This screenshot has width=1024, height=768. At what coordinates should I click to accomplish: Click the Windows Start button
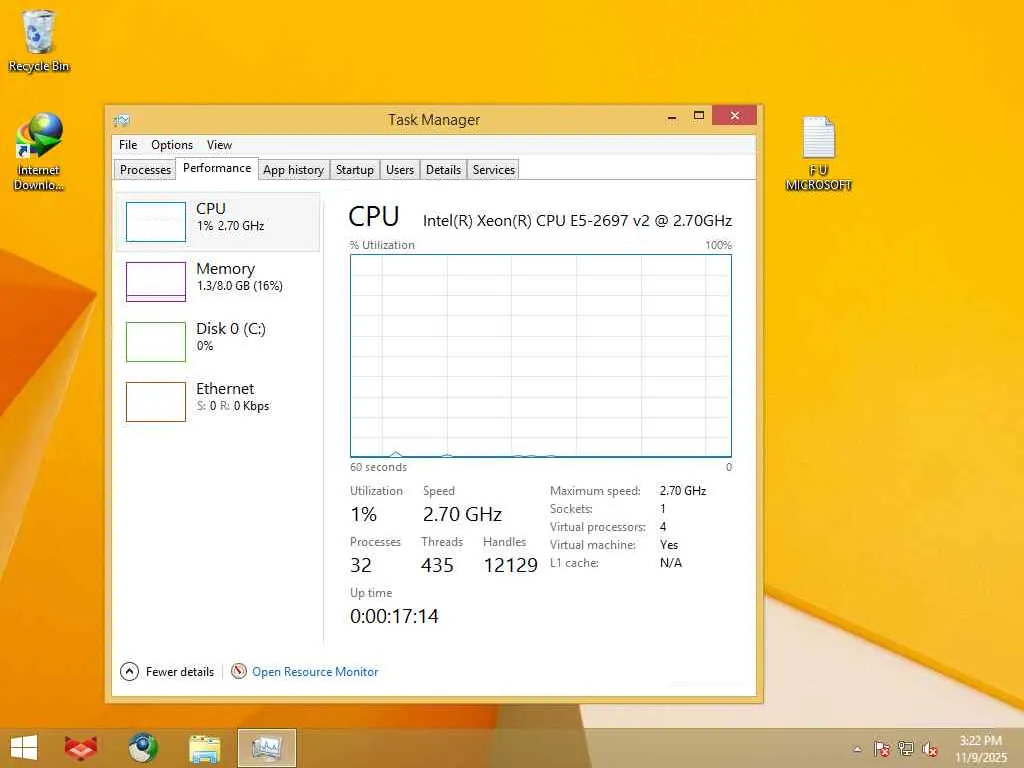[24, 748]
